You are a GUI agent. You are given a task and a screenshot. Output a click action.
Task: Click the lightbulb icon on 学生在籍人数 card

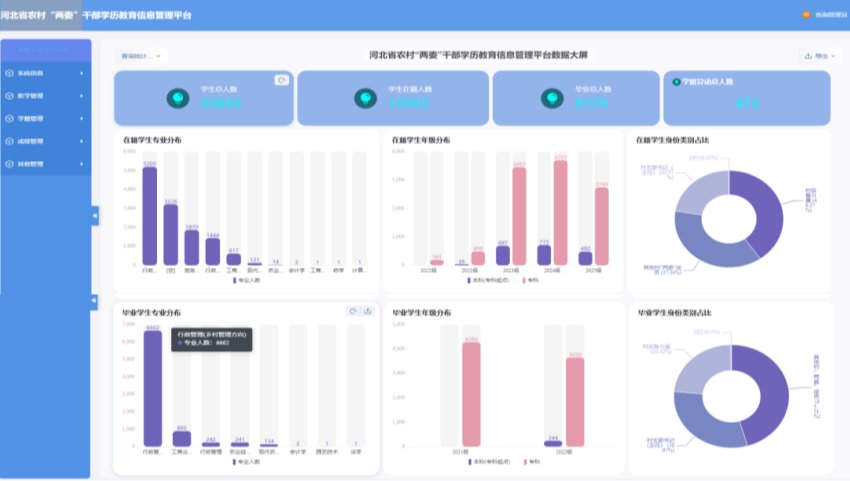(x=365, y=98)
